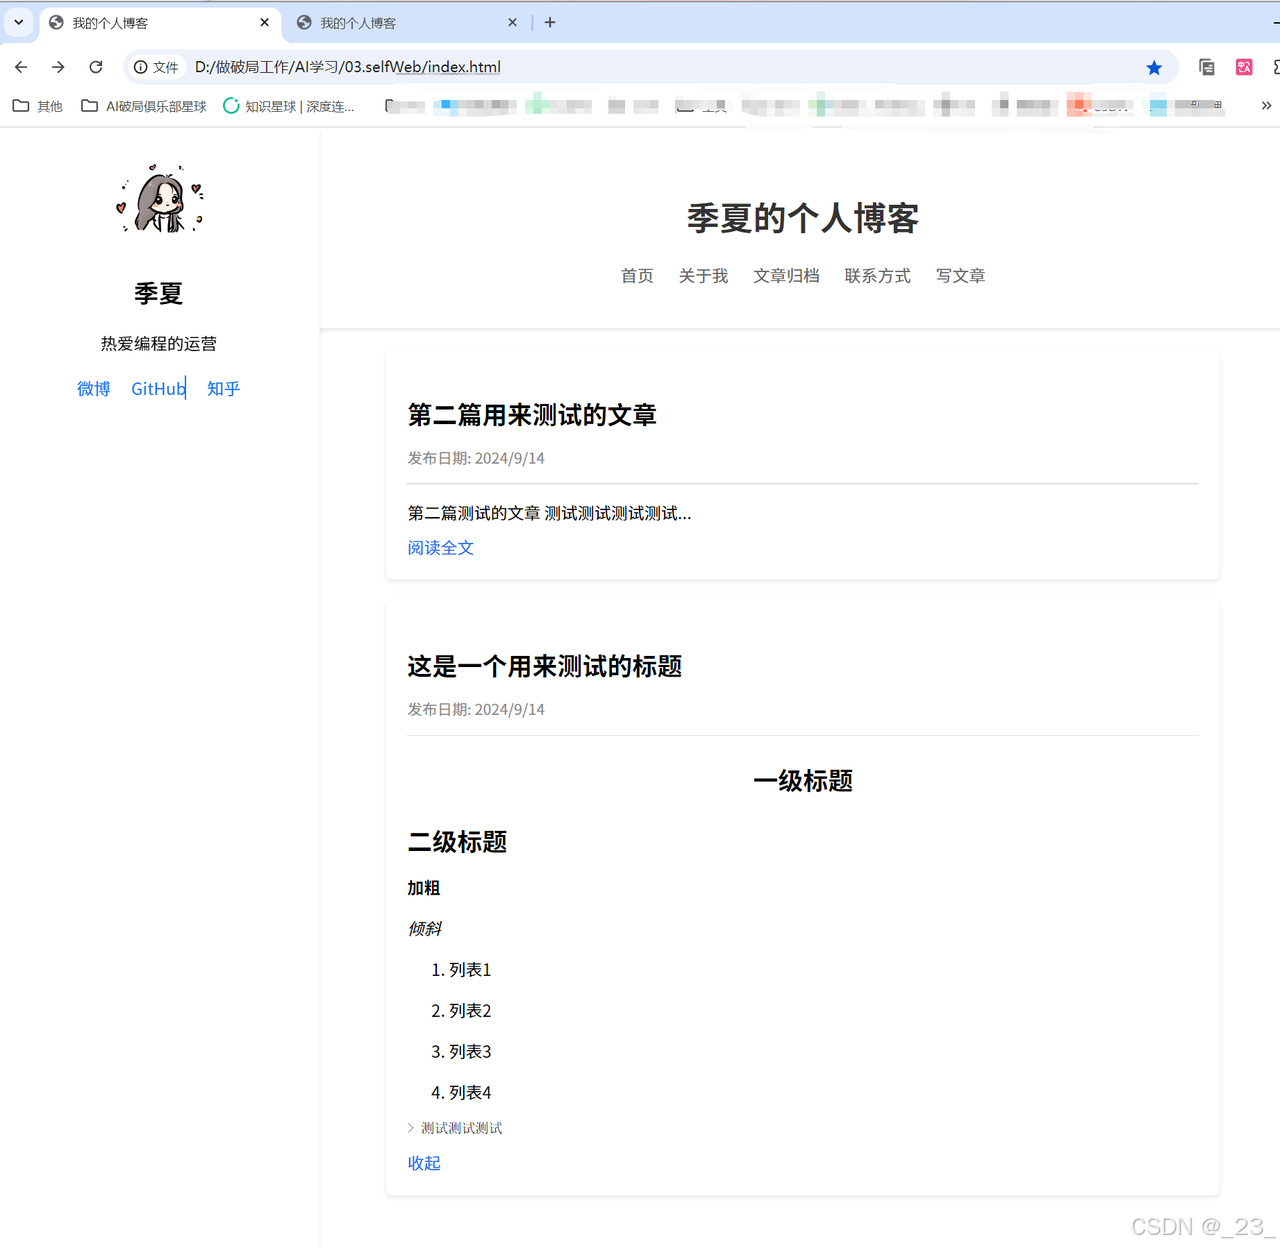This screenshot has width=1280, height=1248.
Task: Open the 文章归档 menu item
Action: tap(786, 276)
